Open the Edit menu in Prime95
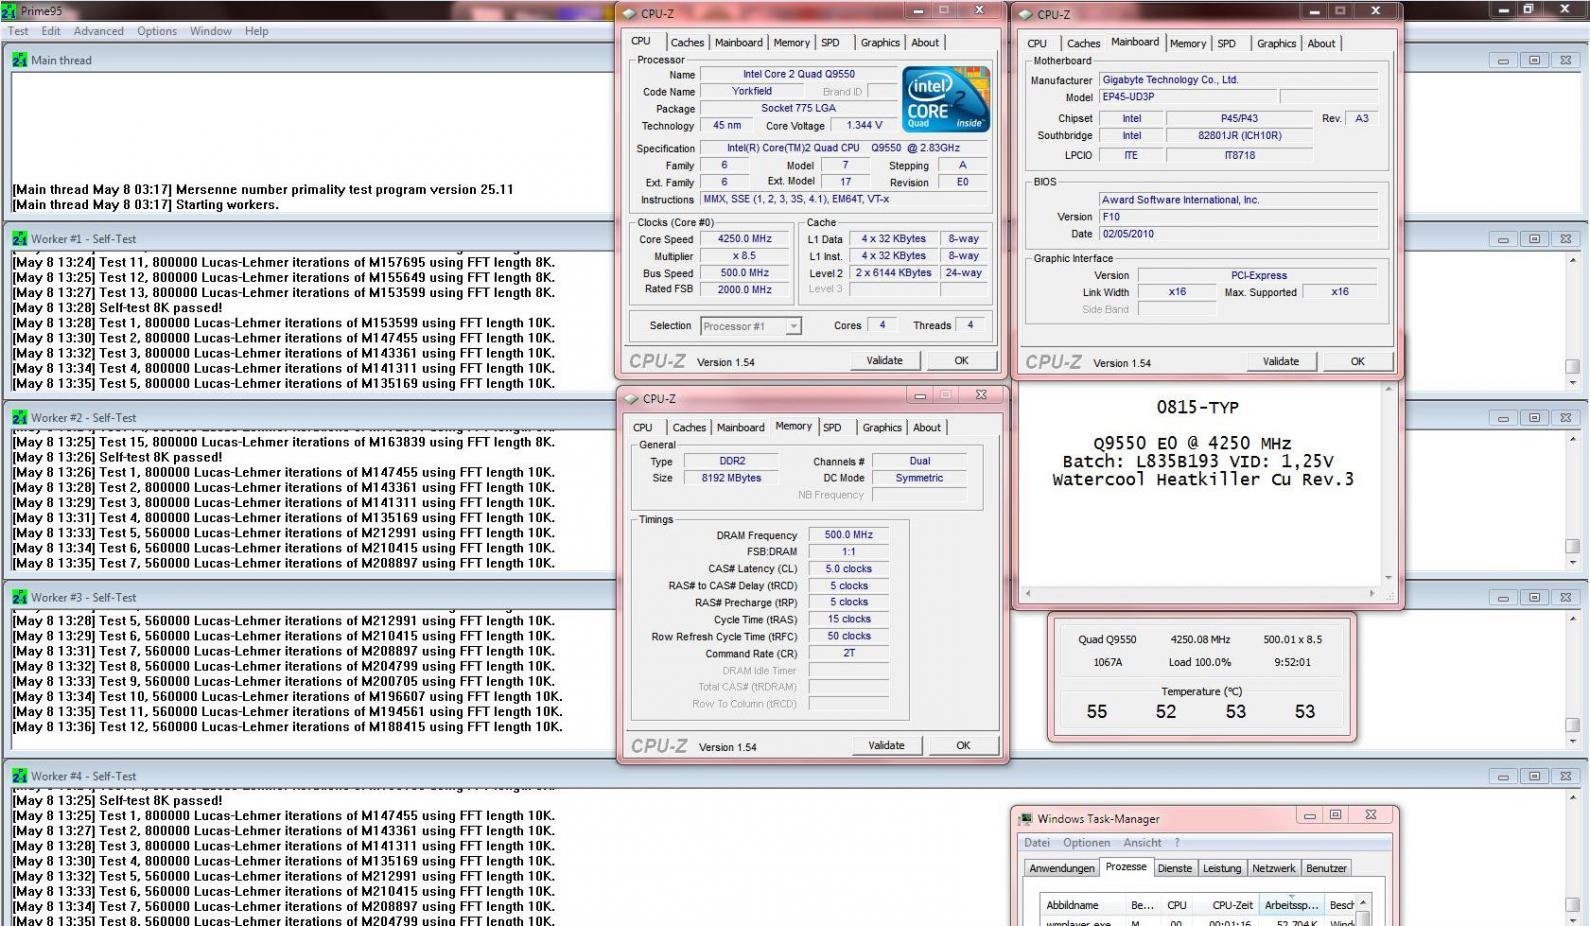 [51, 31]
